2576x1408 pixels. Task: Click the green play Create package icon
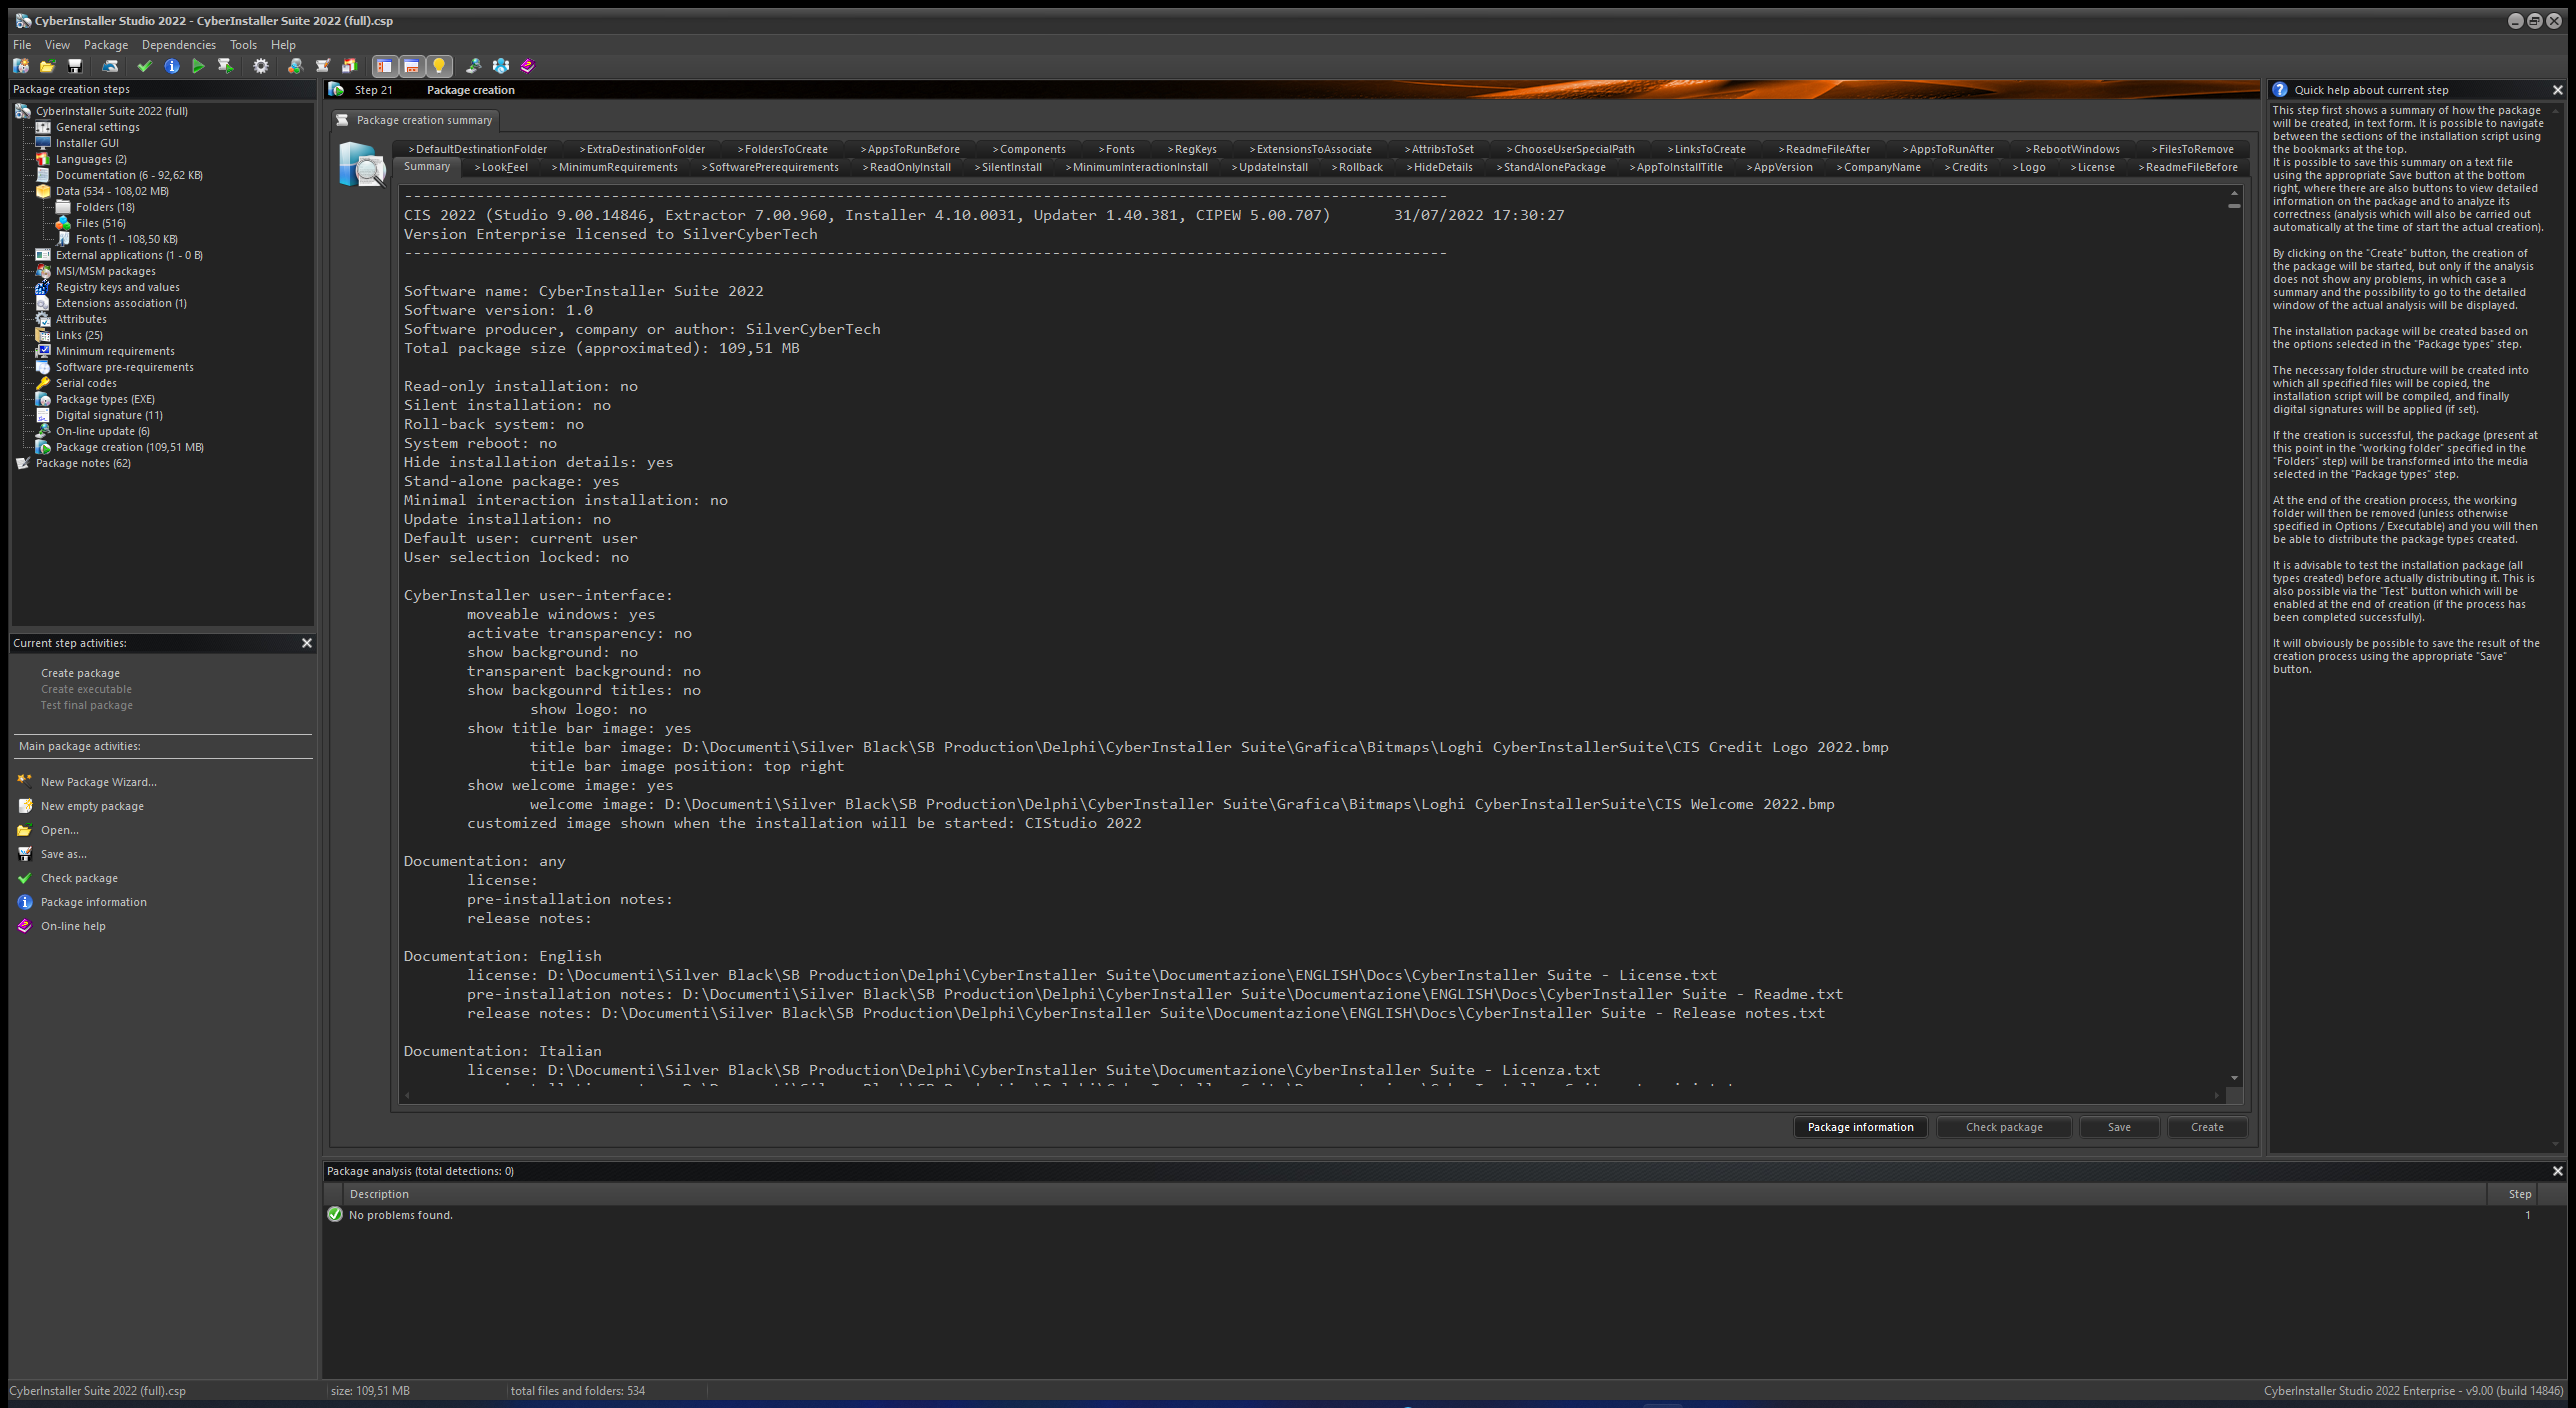(198, 66)
